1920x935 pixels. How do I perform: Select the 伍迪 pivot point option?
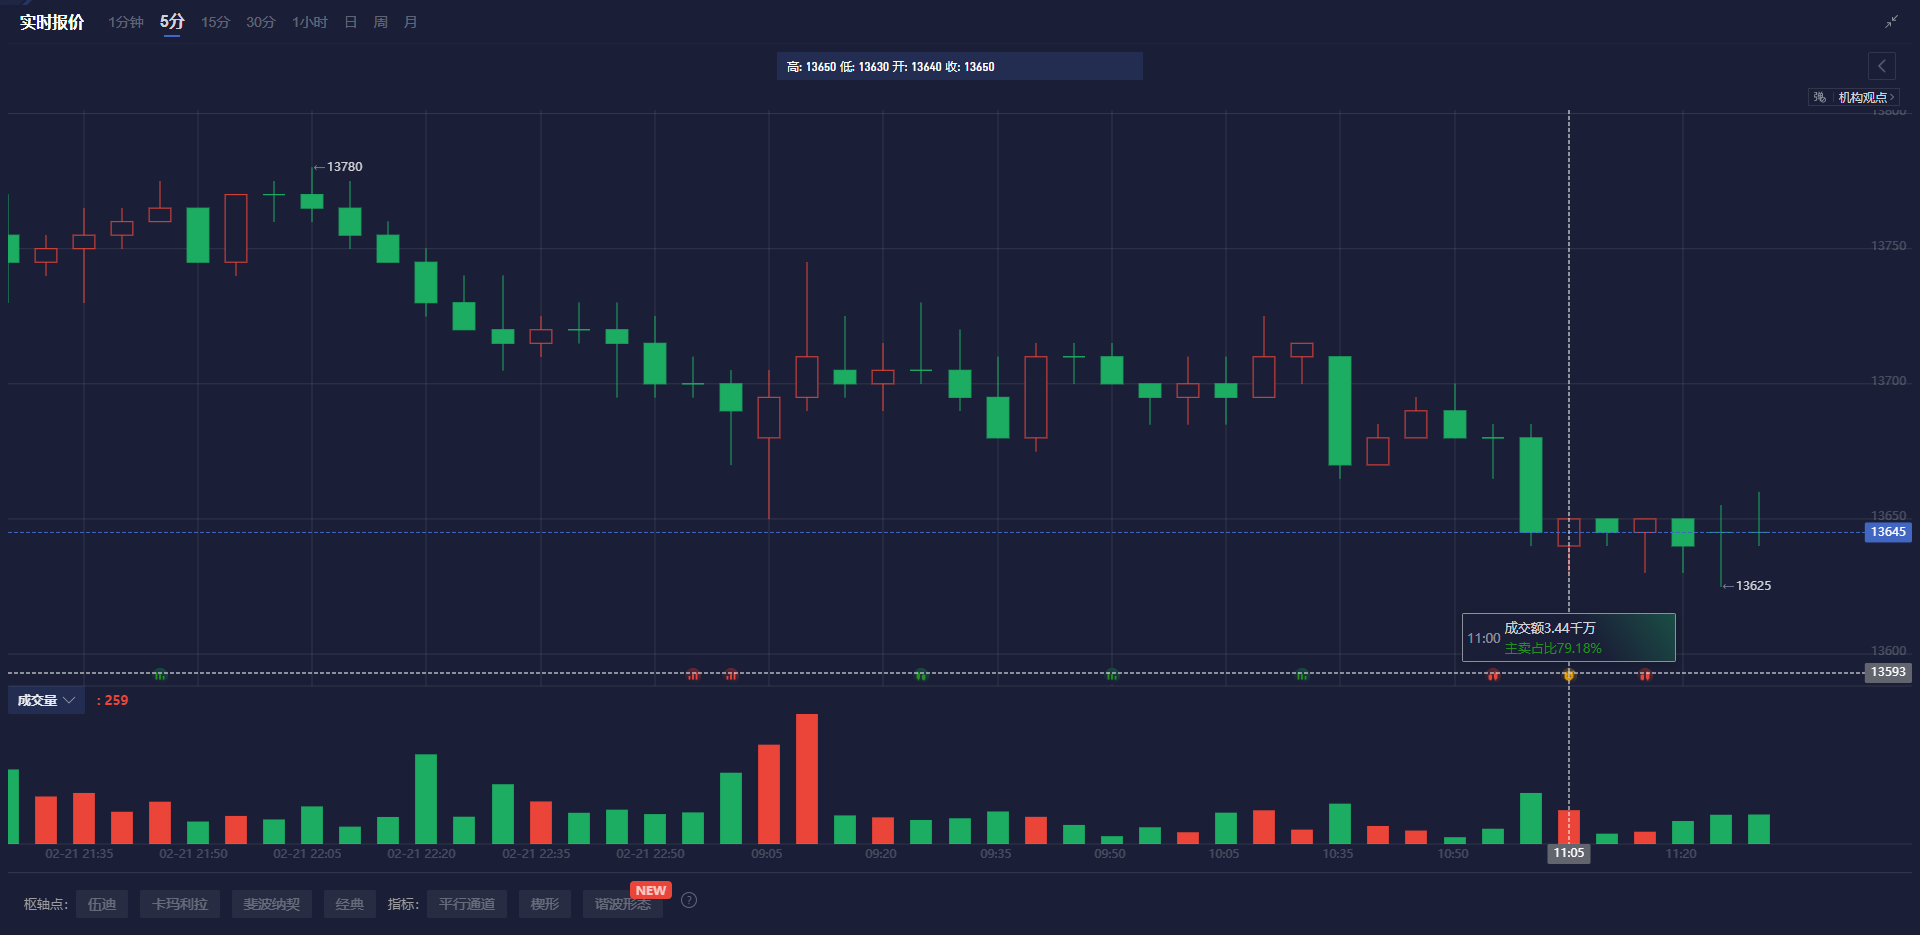pos(102,903)
